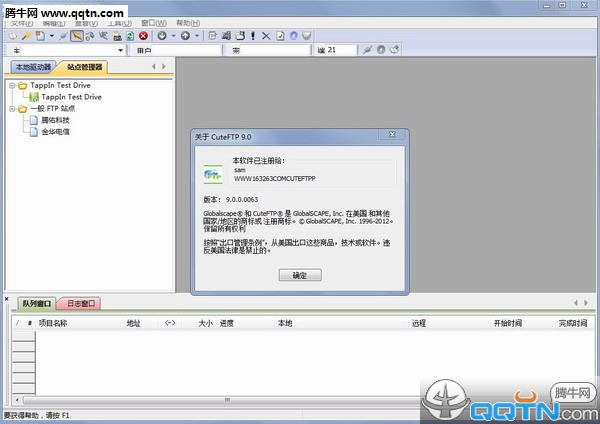This screenshot has width=600, height=424.
Task: Open the Upload options dropdown arrow
Action: tap(197, 36)
